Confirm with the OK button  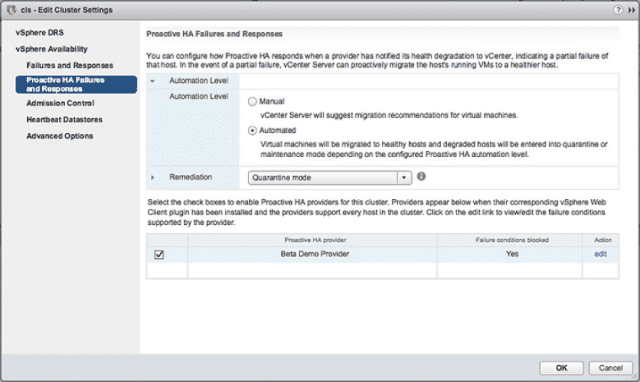(562, 368)
